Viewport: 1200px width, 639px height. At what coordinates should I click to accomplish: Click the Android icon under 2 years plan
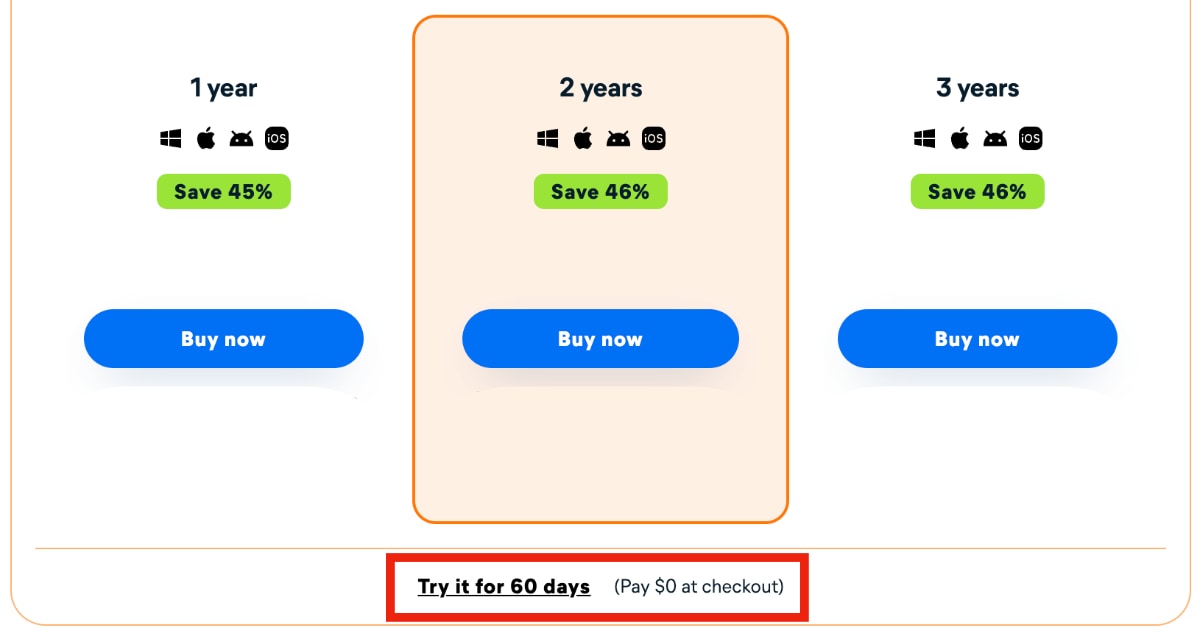[x=618, y=139]
